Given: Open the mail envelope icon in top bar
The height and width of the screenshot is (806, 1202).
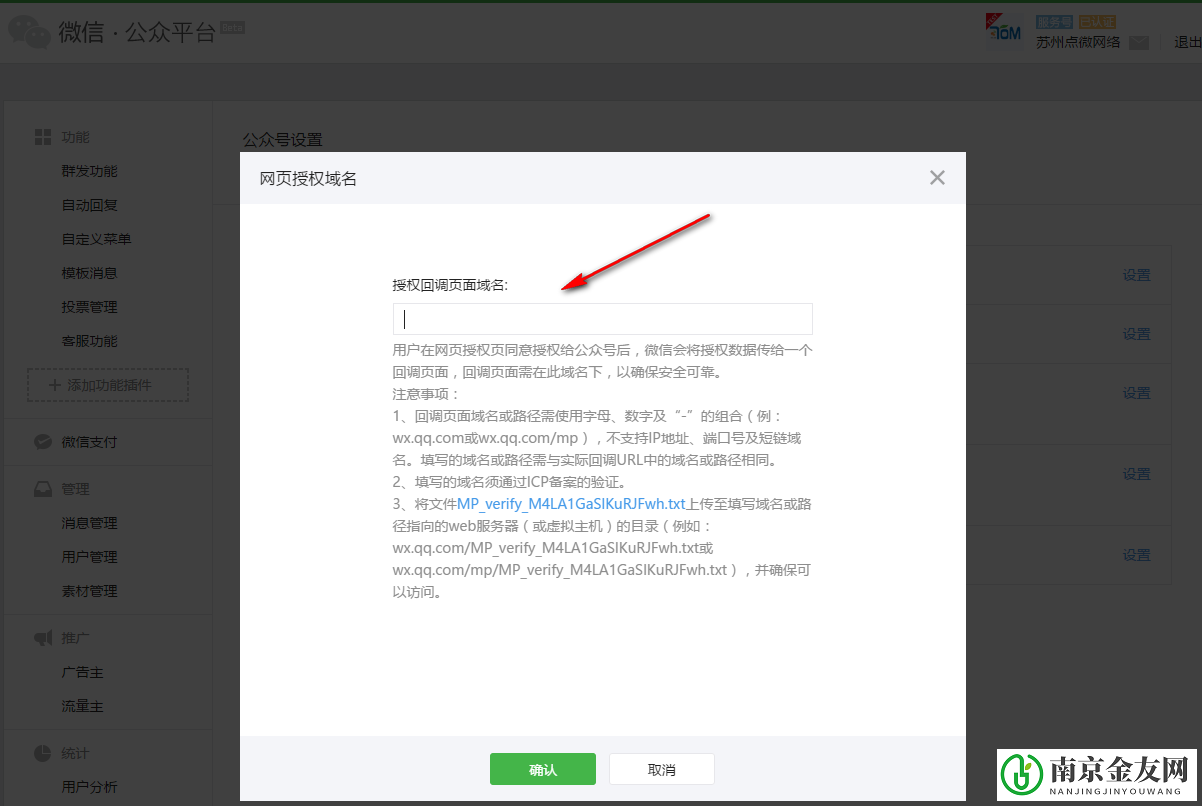Looking at the screenshot, I should [1140, 42].
